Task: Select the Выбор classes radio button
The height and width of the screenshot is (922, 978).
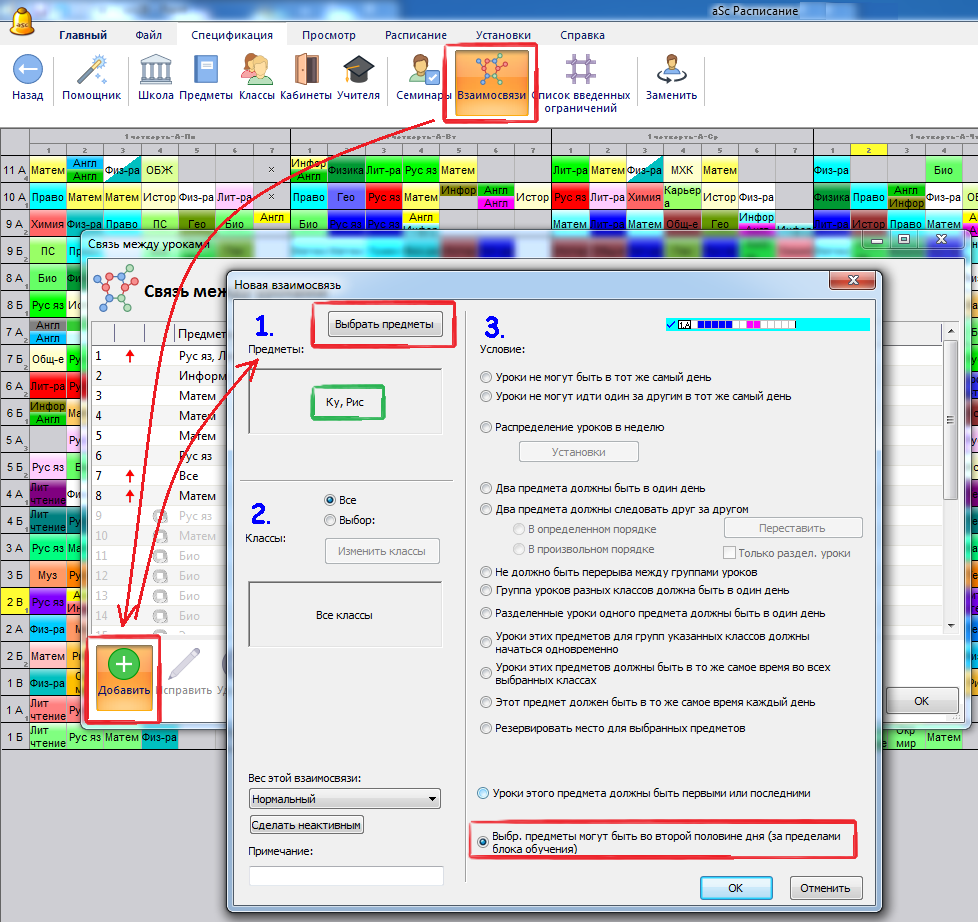Action: click(x=330, y=520)
